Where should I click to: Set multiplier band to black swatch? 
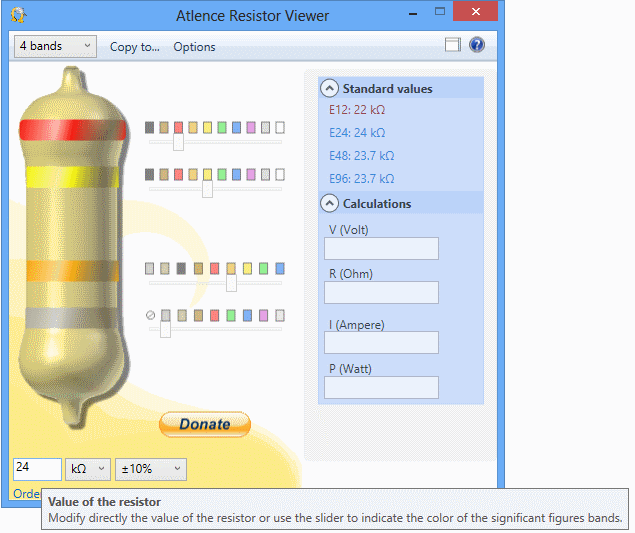(181, 269)
